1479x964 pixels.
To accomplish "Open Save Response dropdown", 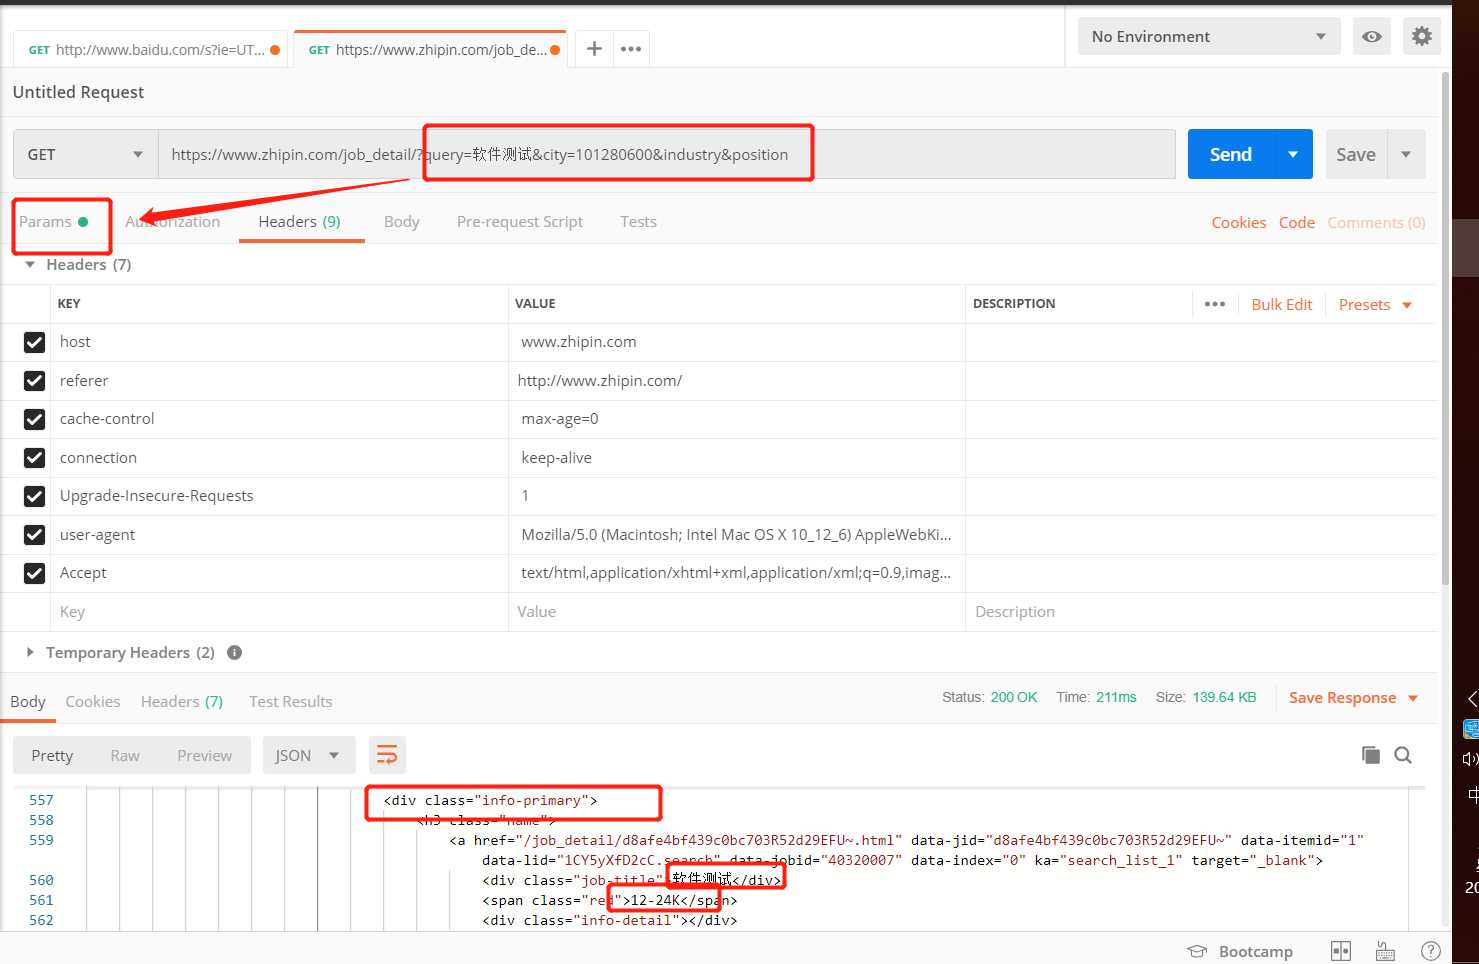I will click(1353, 698).
